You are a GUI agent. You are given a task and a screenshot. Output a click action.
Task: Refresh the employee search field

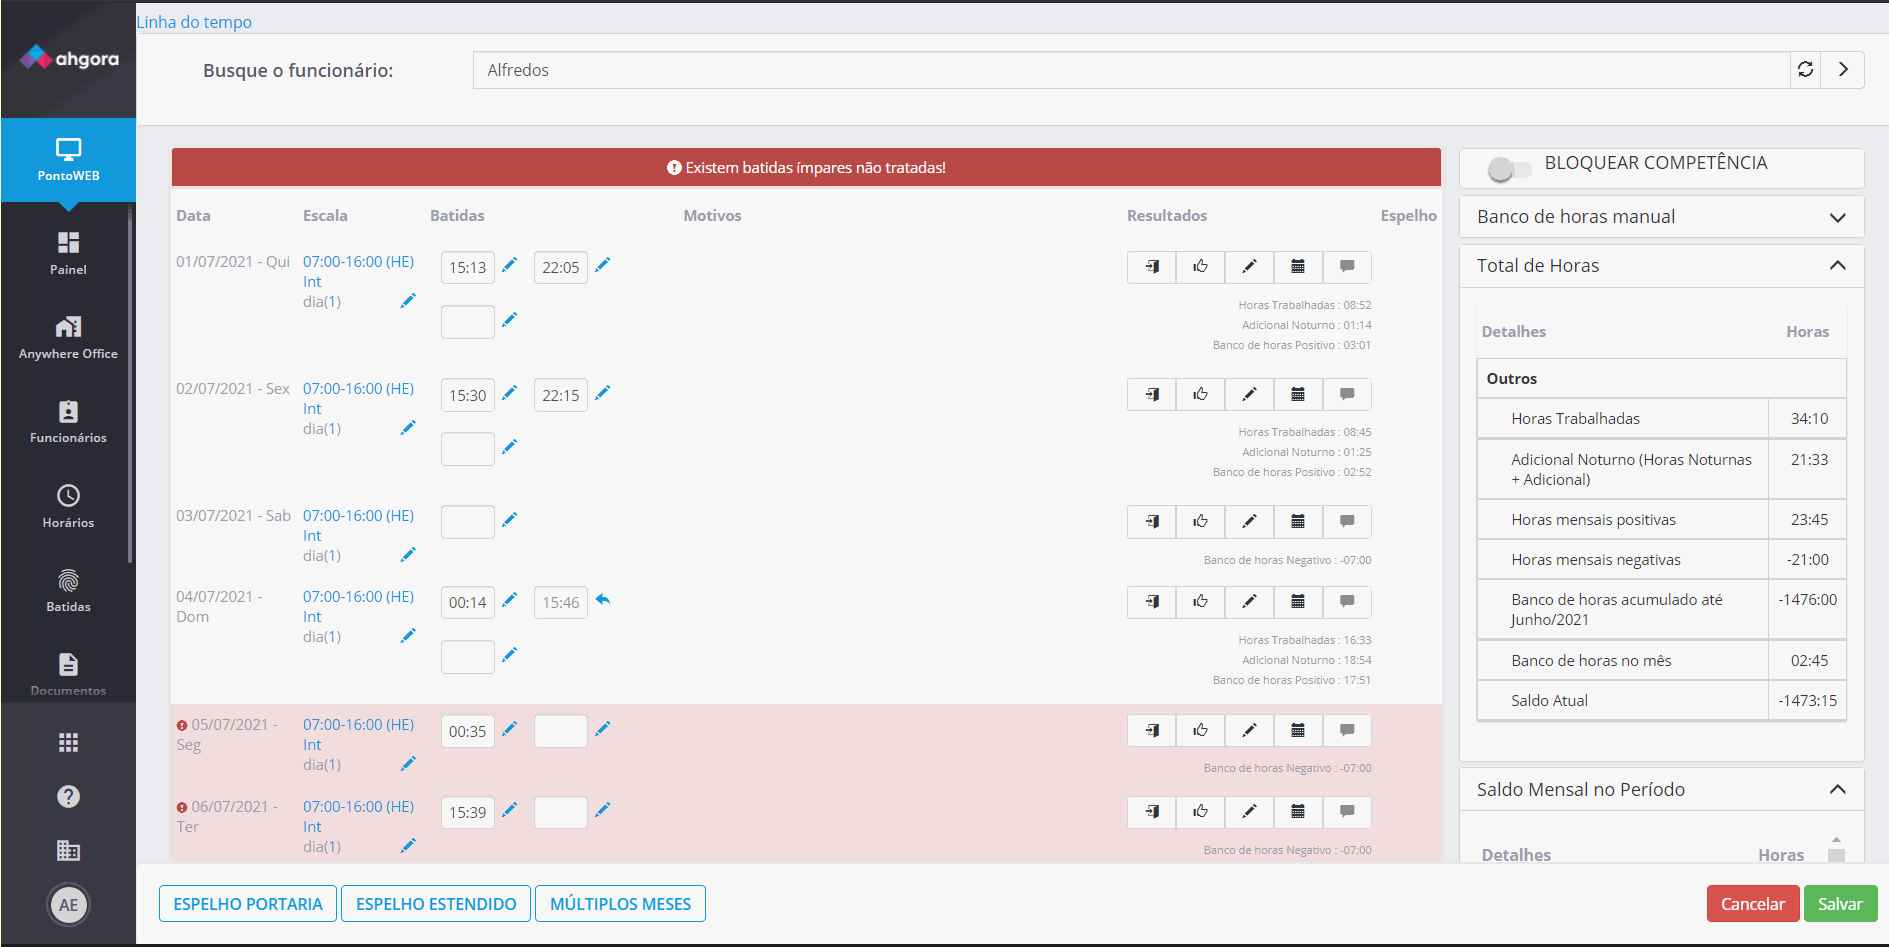pyautogui.click(x=1805, y=69)
